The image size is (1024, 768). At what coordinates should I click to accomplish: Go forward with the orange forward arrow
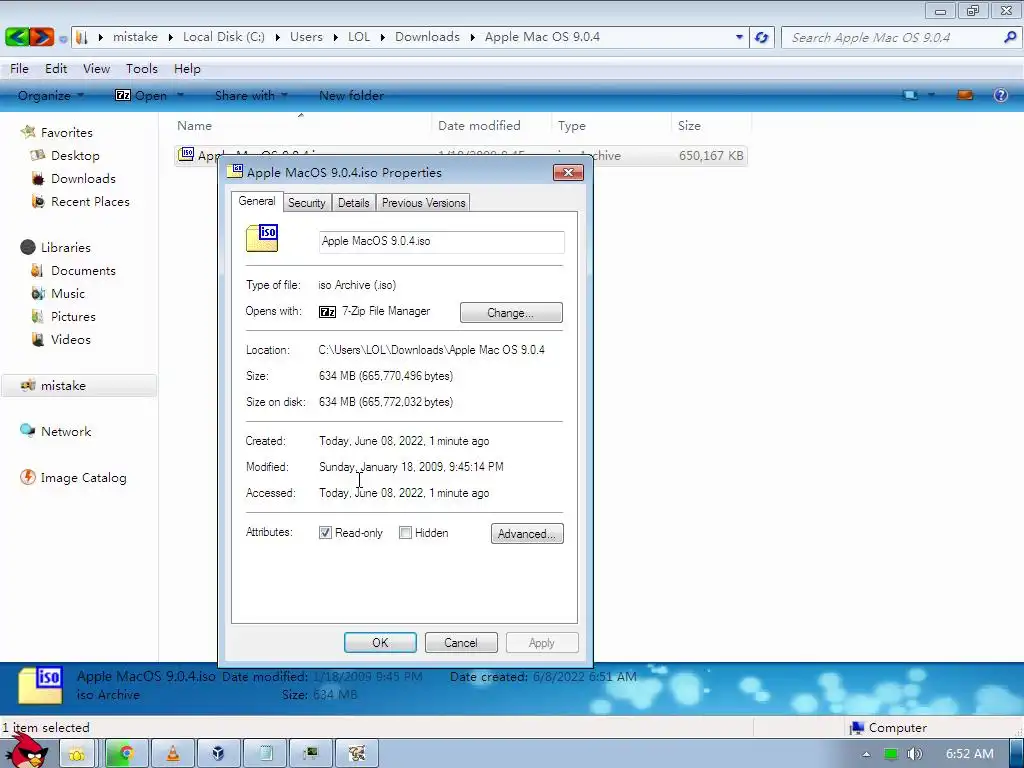42,37
